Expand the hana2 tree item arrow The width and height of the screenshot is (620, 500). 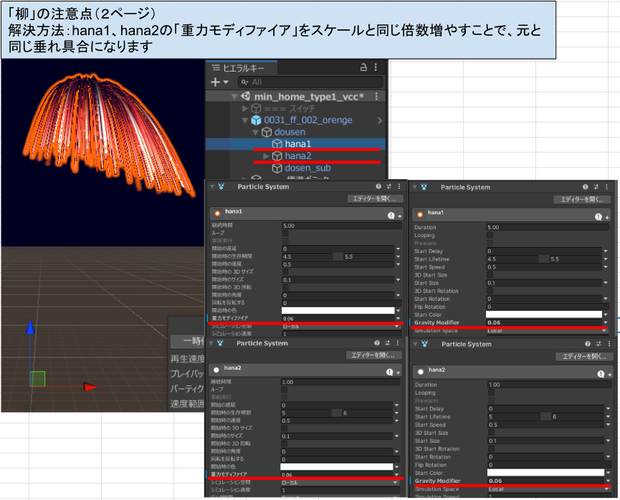coord(266,156)
